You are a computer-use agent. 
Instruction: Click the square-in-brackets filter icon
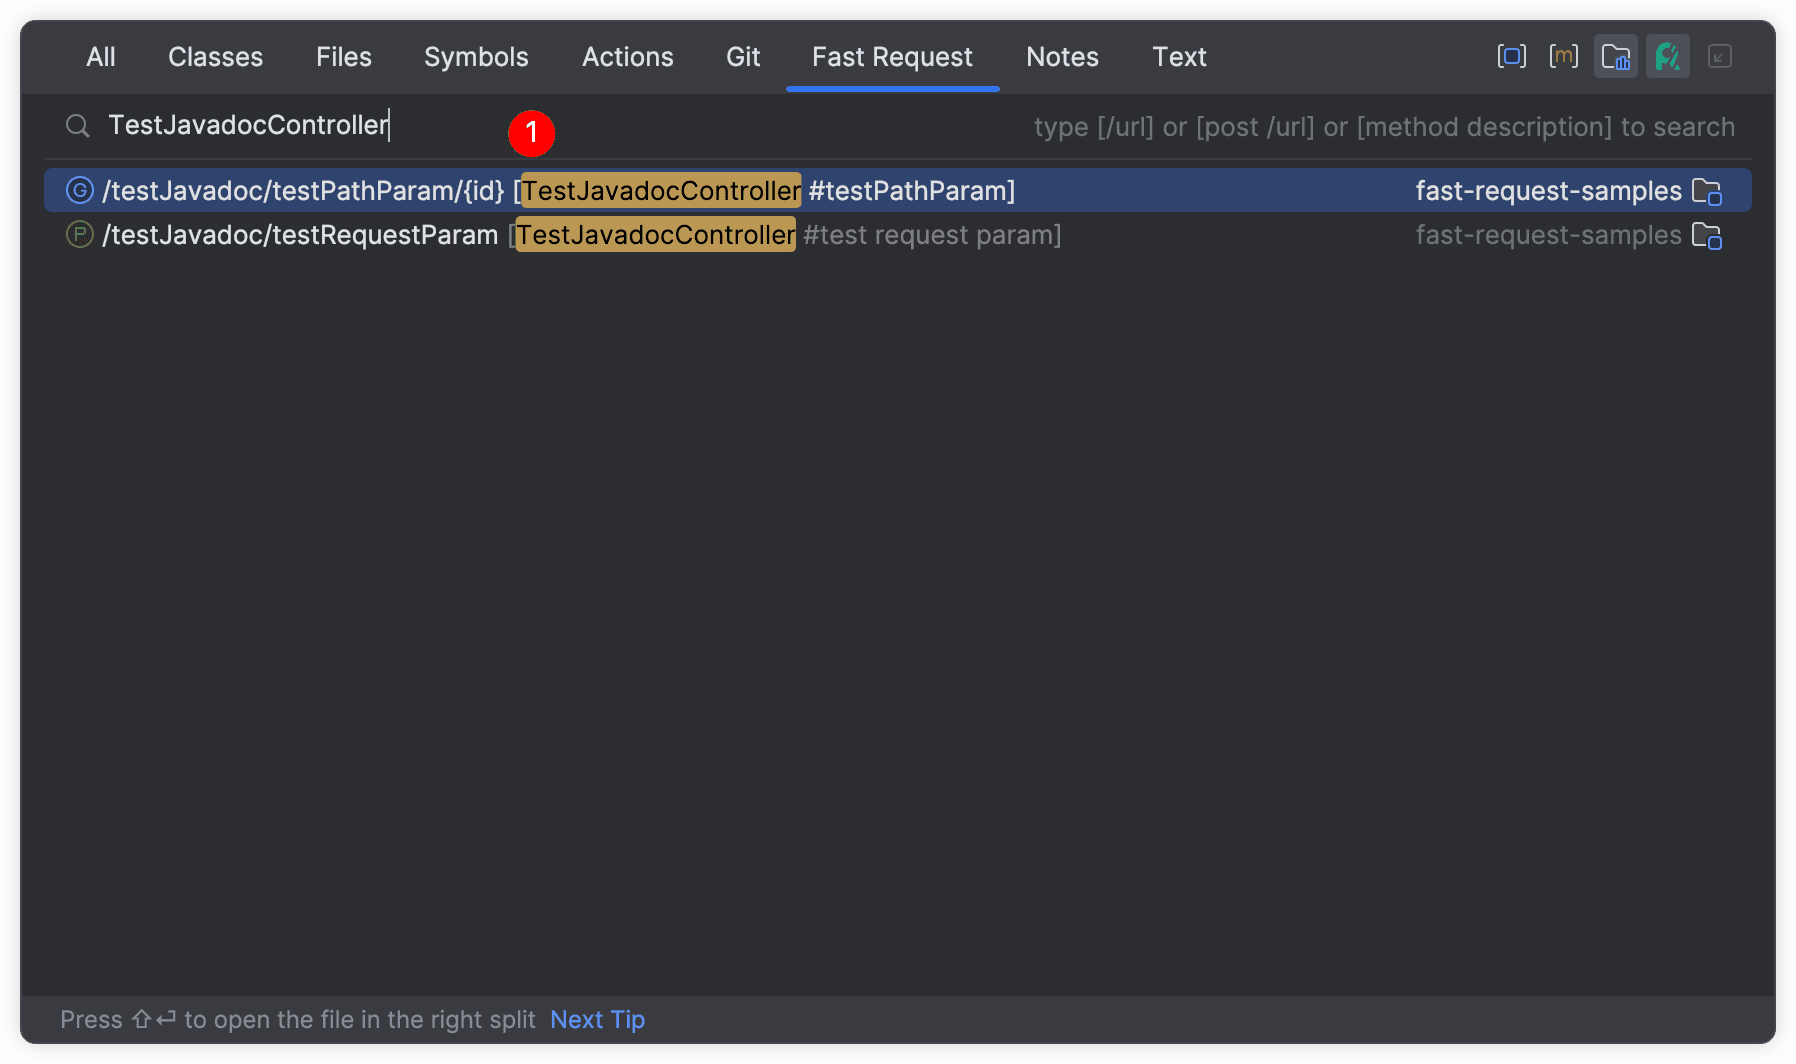coord(1511,56)
